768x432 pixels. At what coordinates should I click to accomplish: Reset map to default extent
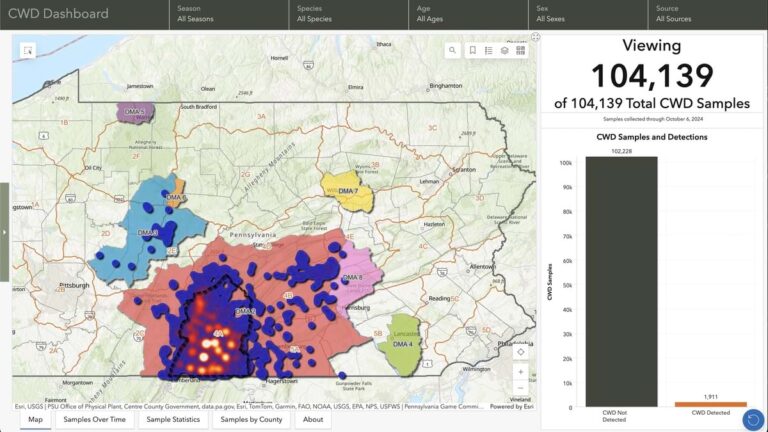[521, 352]
